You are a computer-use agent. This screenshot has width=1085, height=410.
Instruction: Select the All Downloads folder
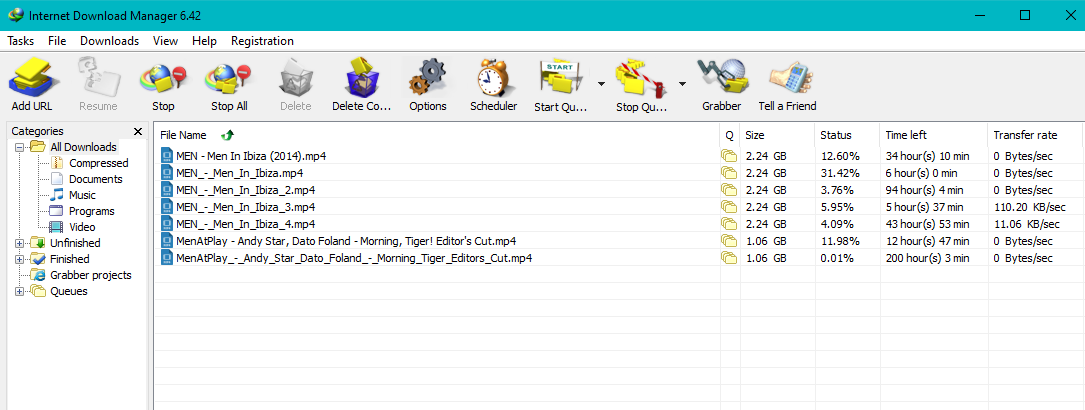coord(83,147)
